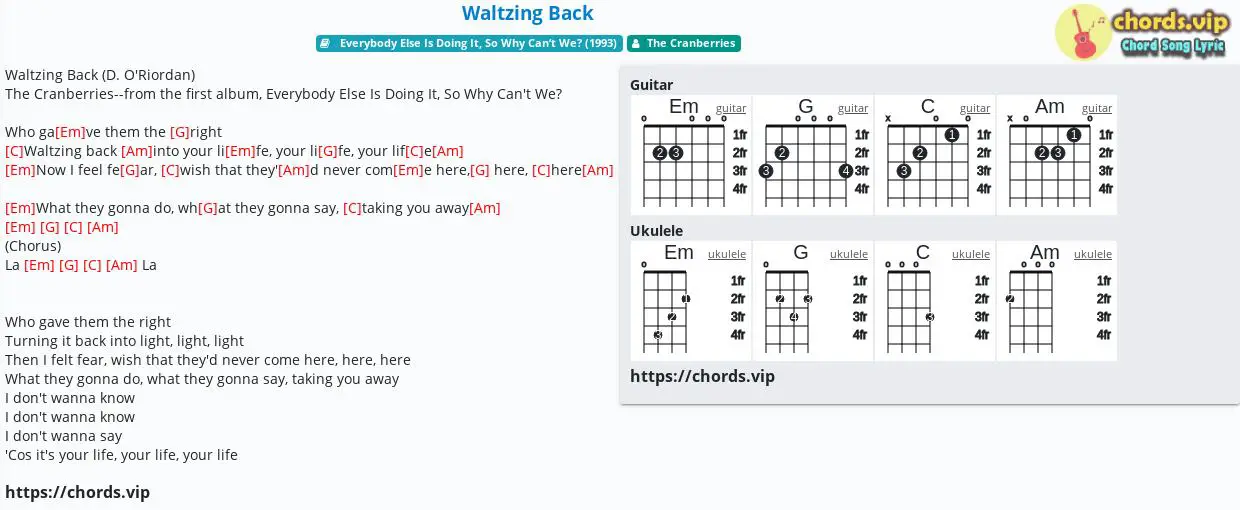
Task: Open the Am guitar chord diagram
Action: (x=1057, y=155)
